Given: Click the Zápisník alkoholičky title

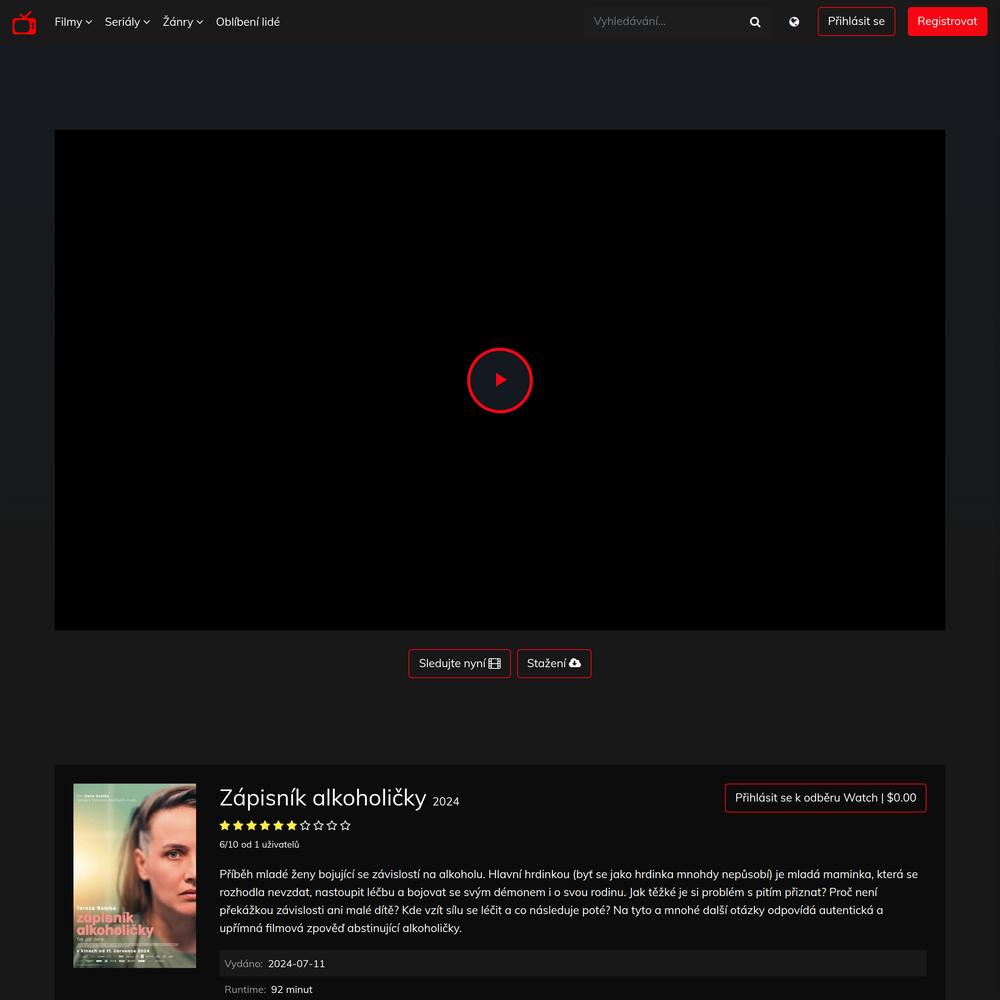Looking at the screenshot, I should click(x=323, y=798).
